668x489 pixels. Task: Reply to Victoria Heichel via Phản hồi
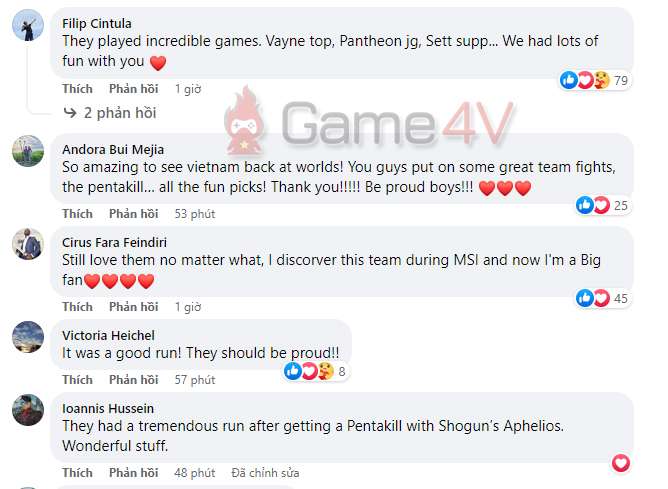(133, 380)
